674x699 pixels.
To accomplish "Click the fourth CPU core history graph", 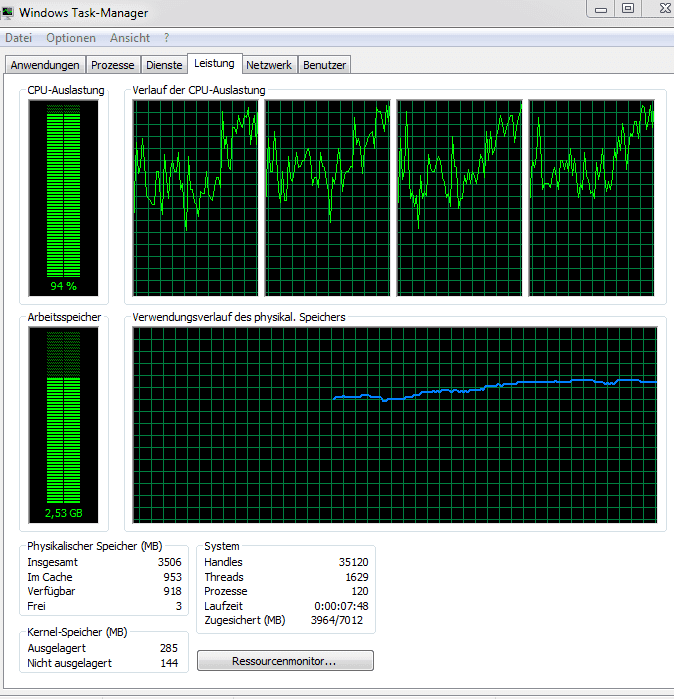I will point(592,198).
